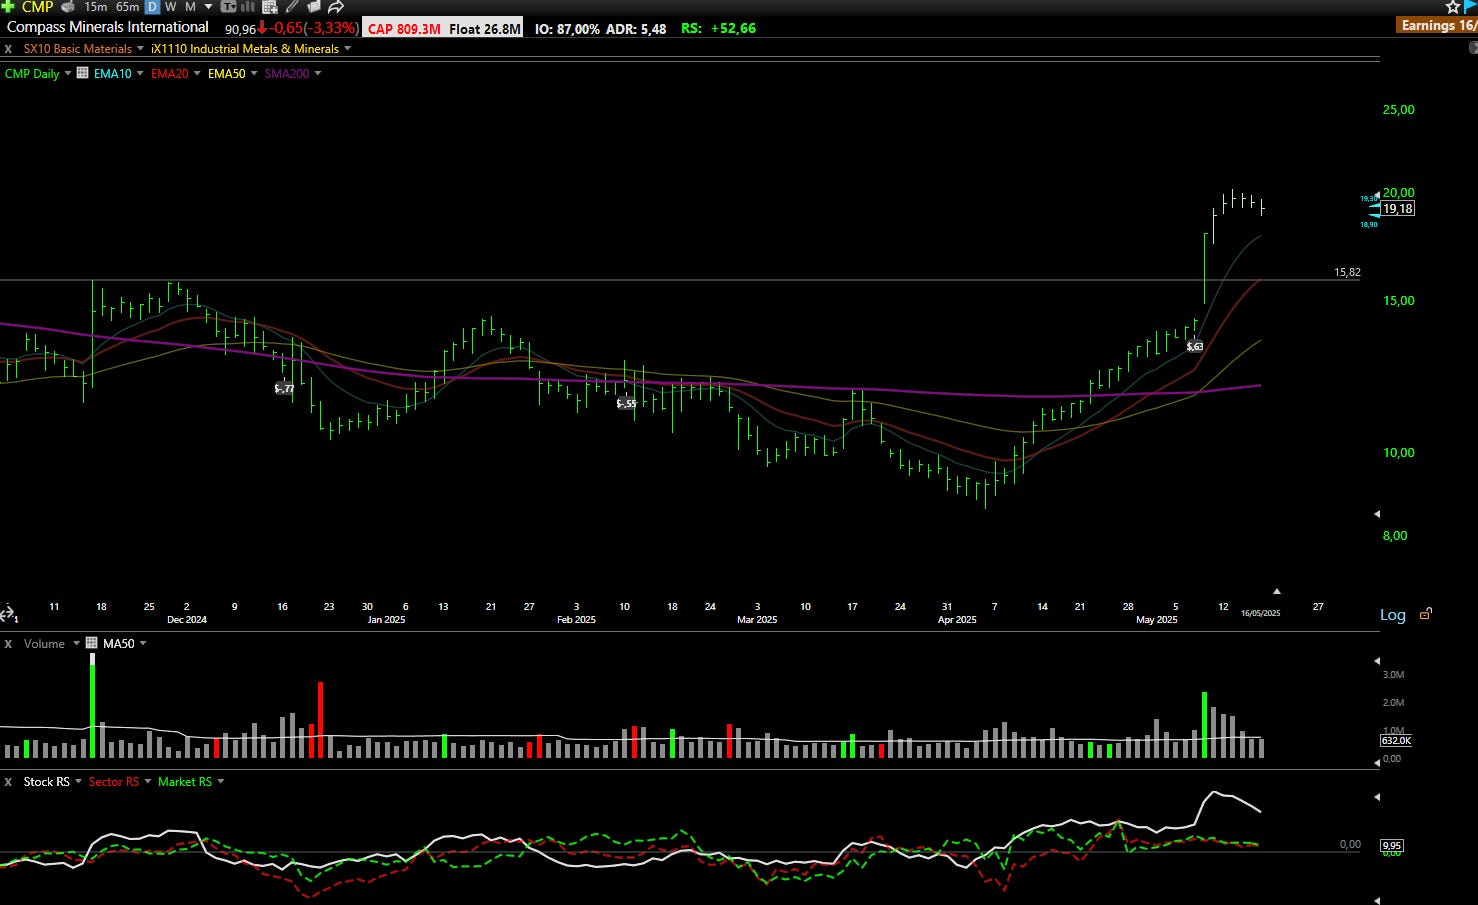Click the 16/05/2025 date label

point(1260,613)
